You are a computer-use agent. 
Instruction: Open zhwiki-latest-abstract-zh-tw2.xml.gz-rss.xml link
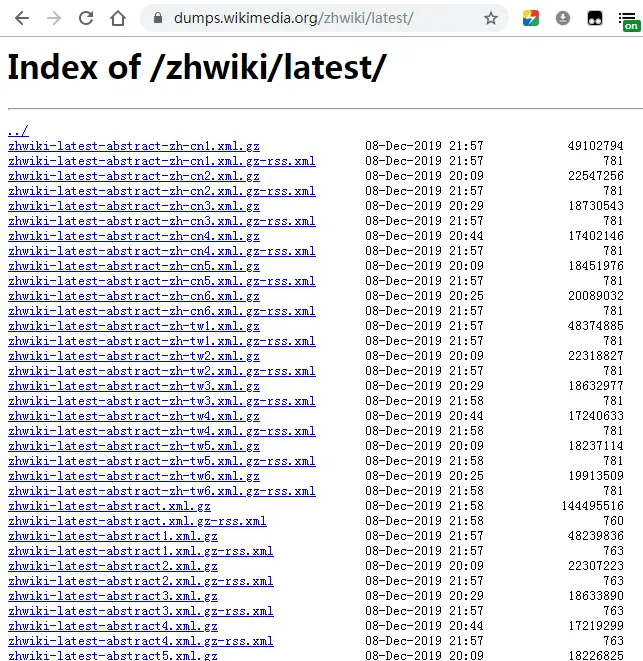click(161, 371)
